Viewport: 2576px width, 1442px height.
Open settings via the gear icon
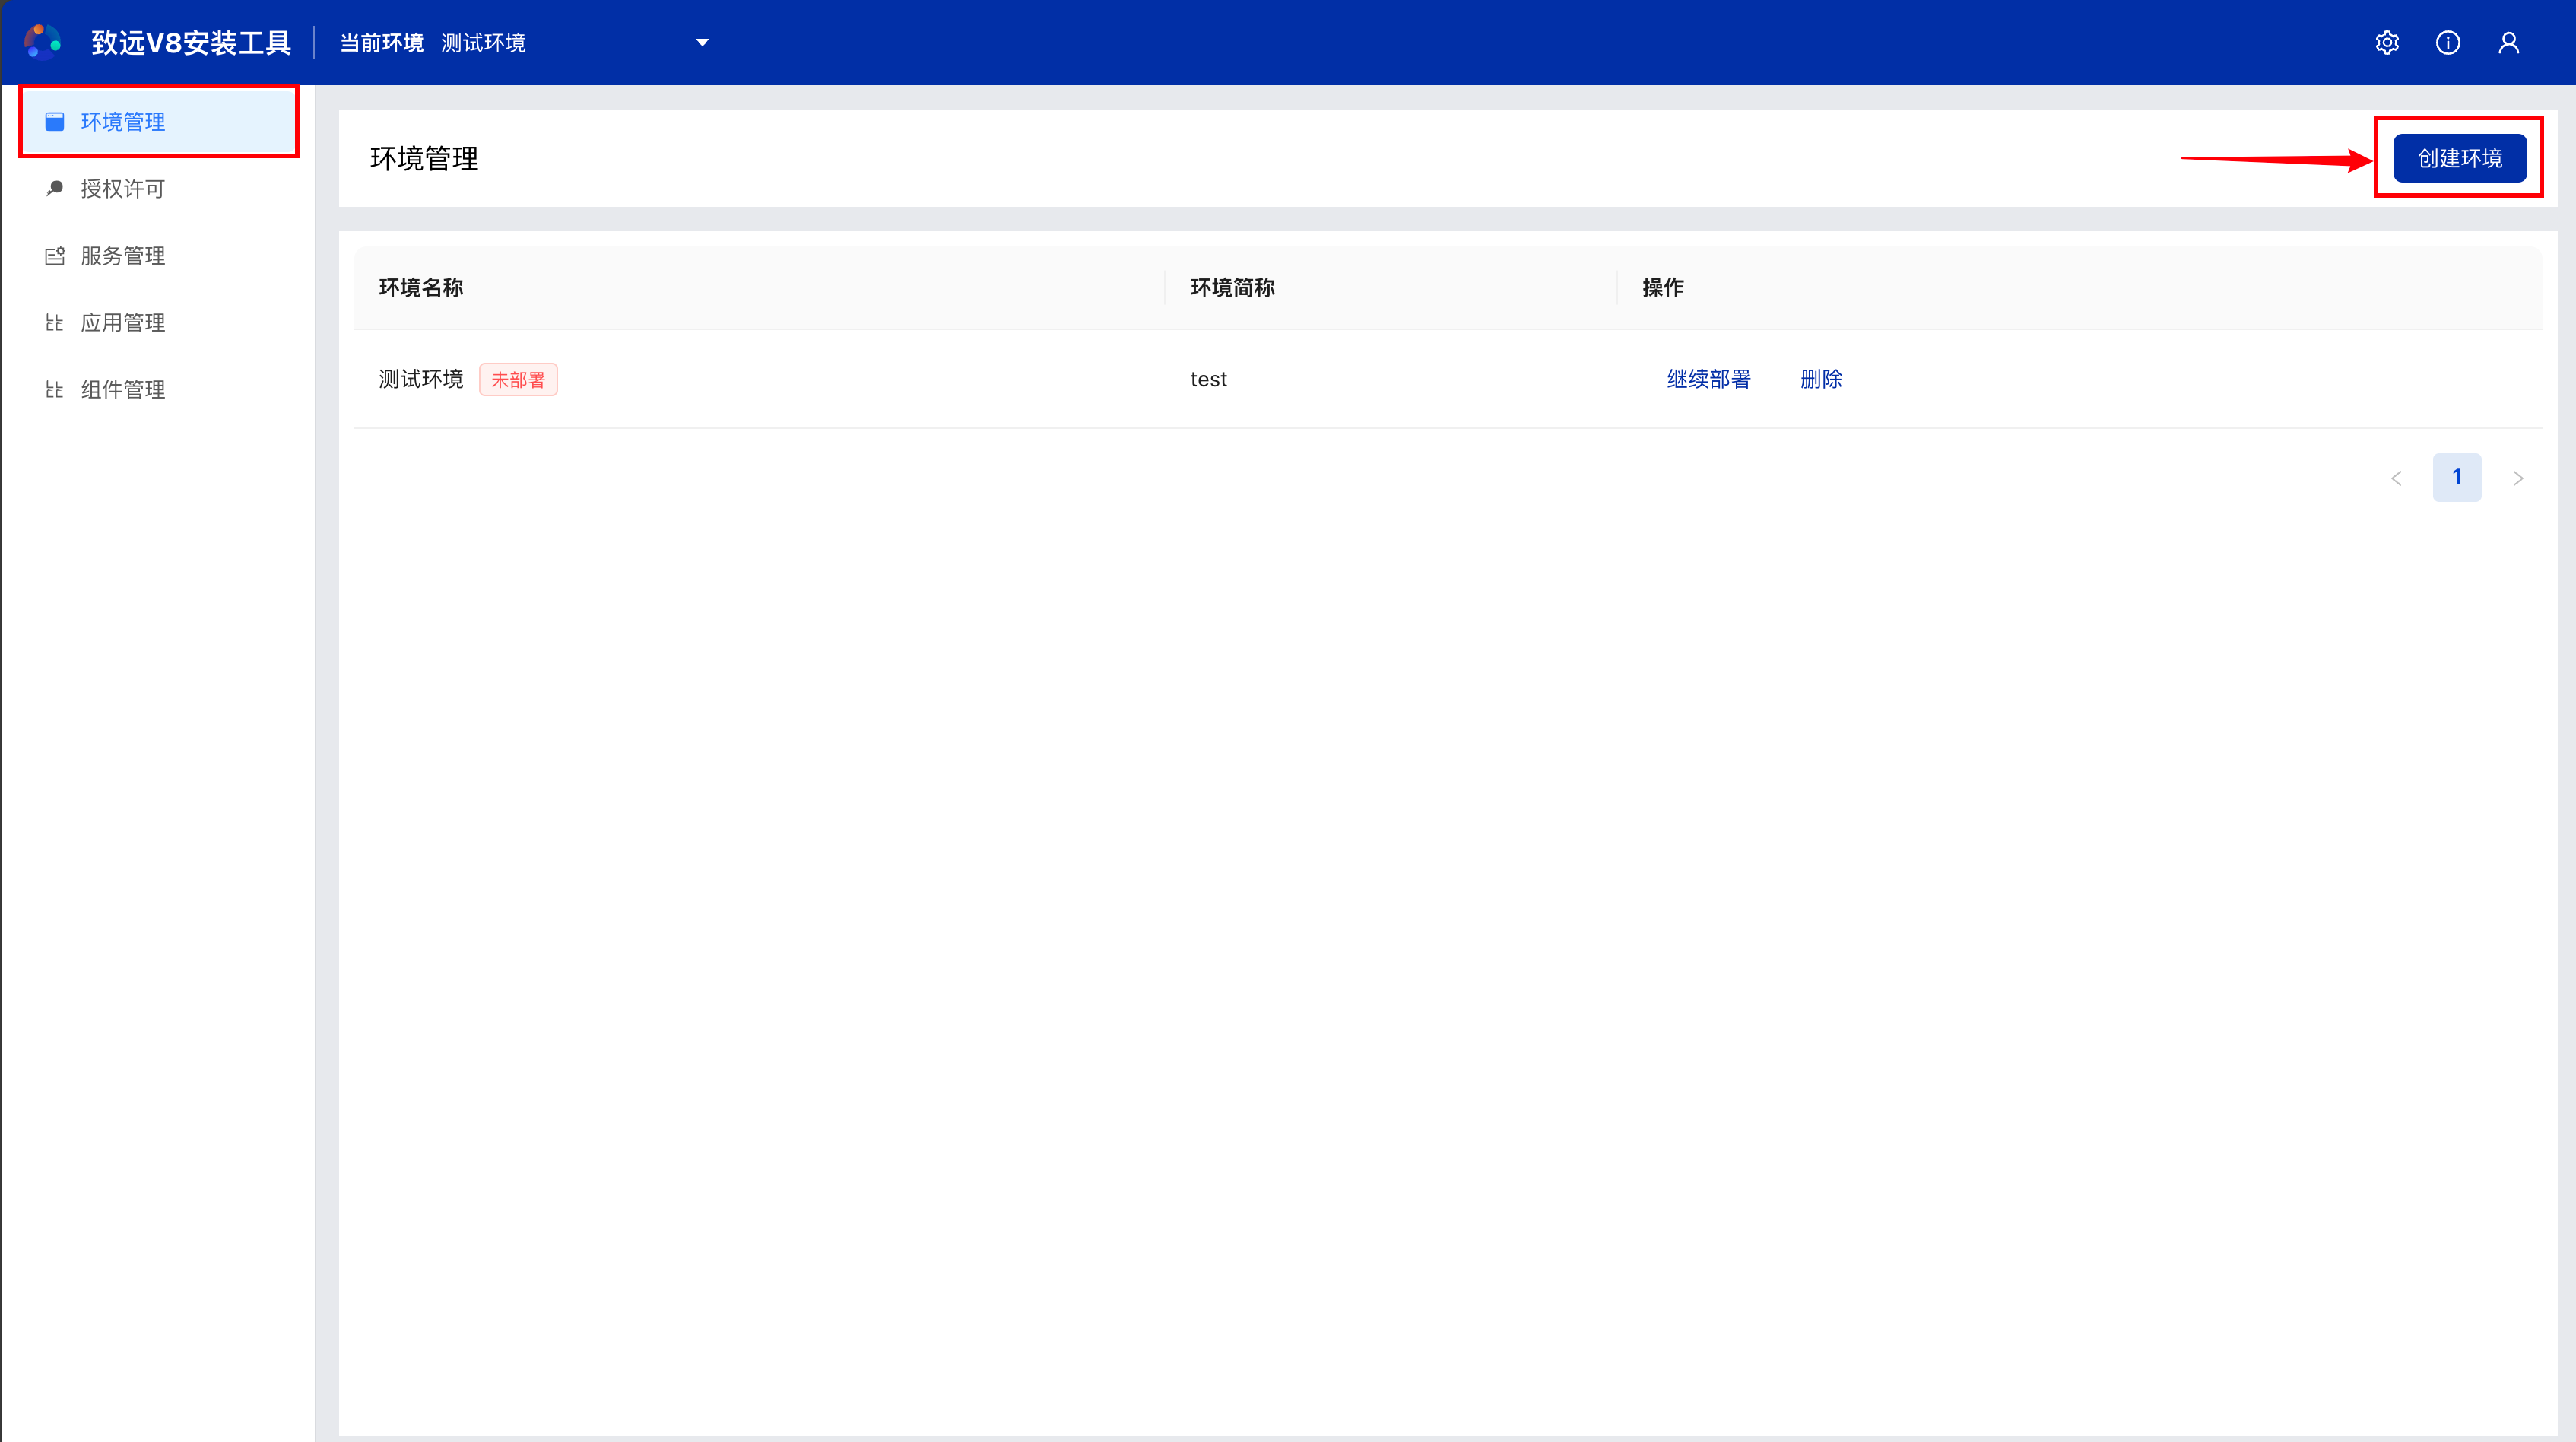(x=2387, y=42)
